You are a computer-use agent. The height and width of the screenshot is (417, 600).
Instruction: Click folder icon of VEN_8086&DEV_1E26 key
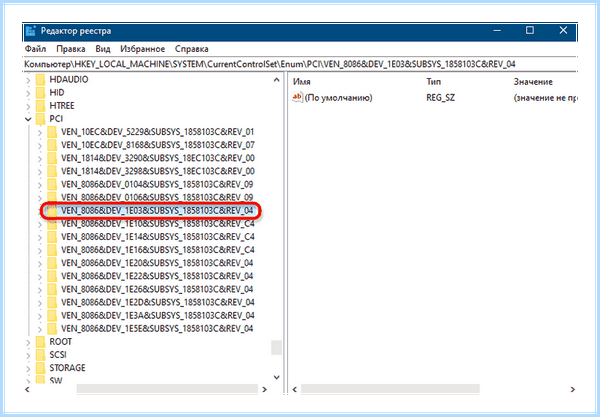(x=52, y=289)
